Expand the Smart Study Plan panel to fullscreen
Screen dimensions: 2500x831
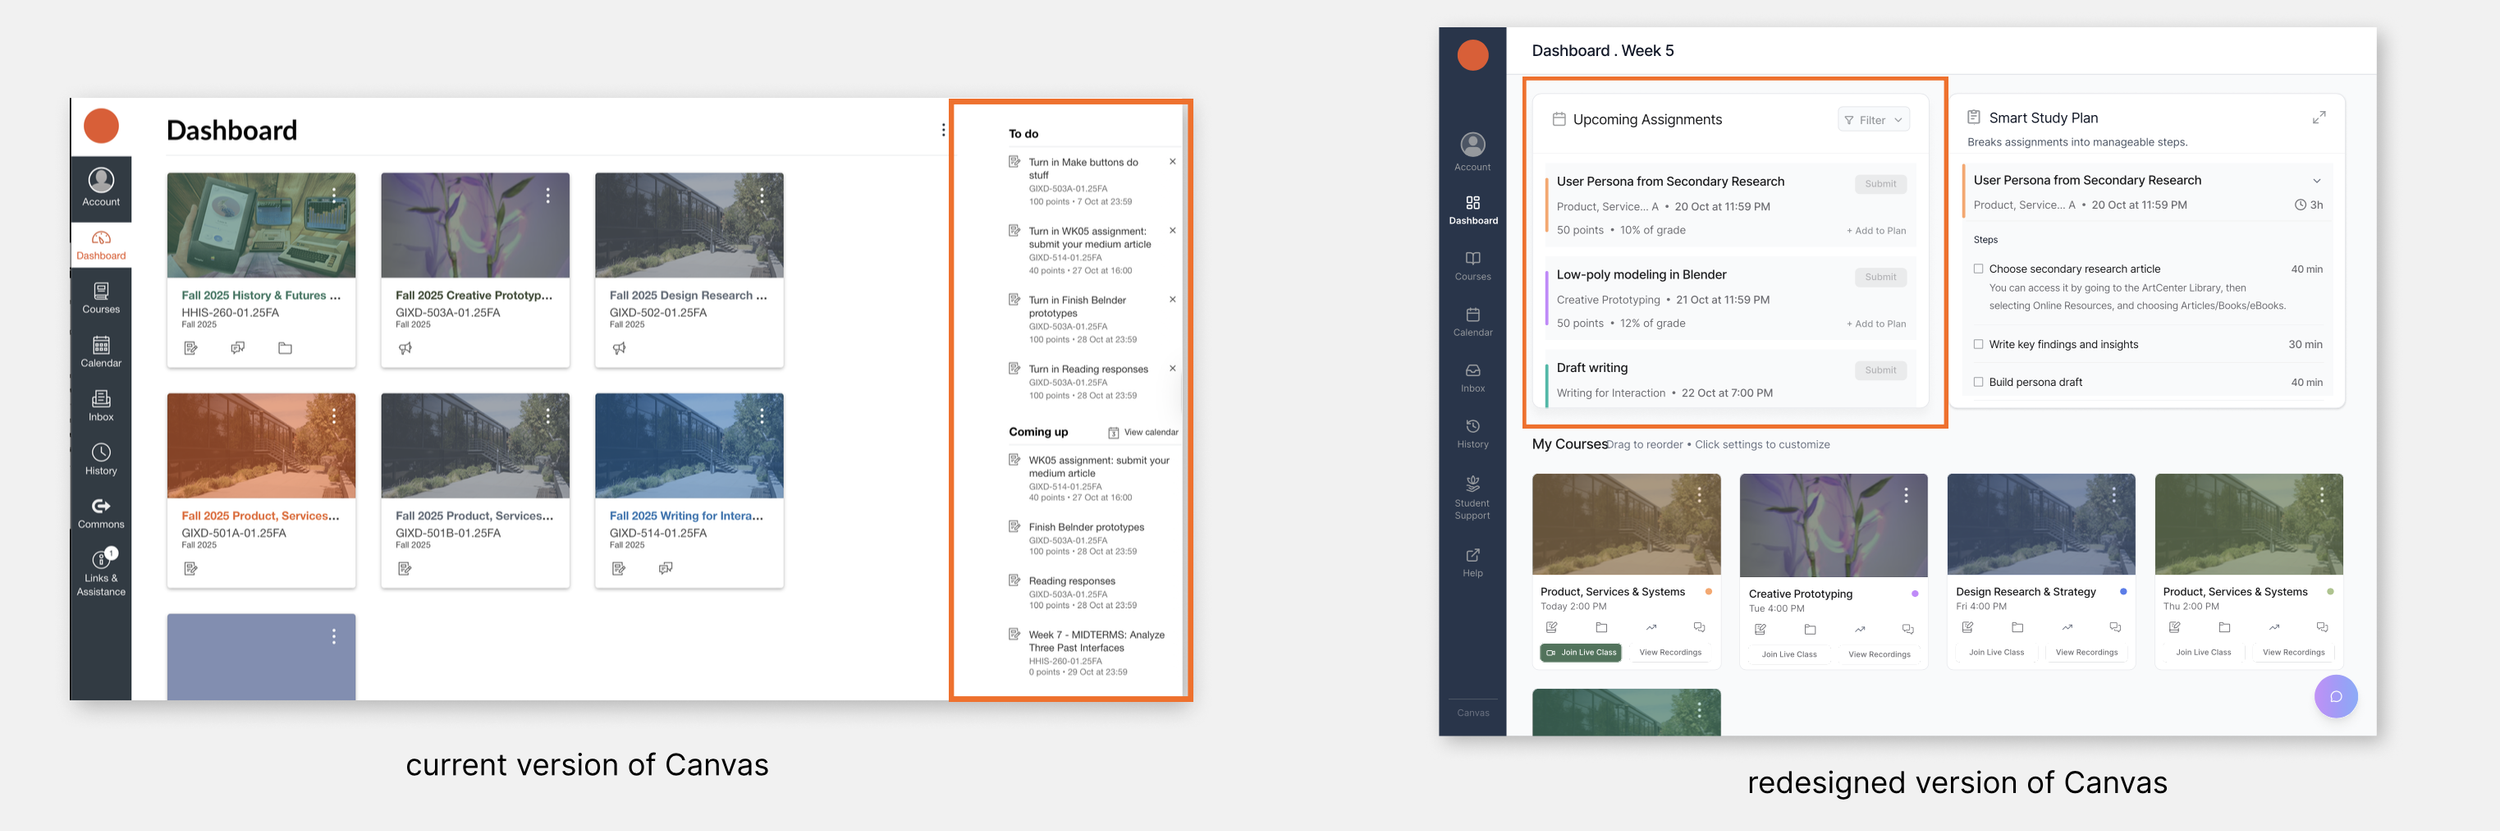2319,118
